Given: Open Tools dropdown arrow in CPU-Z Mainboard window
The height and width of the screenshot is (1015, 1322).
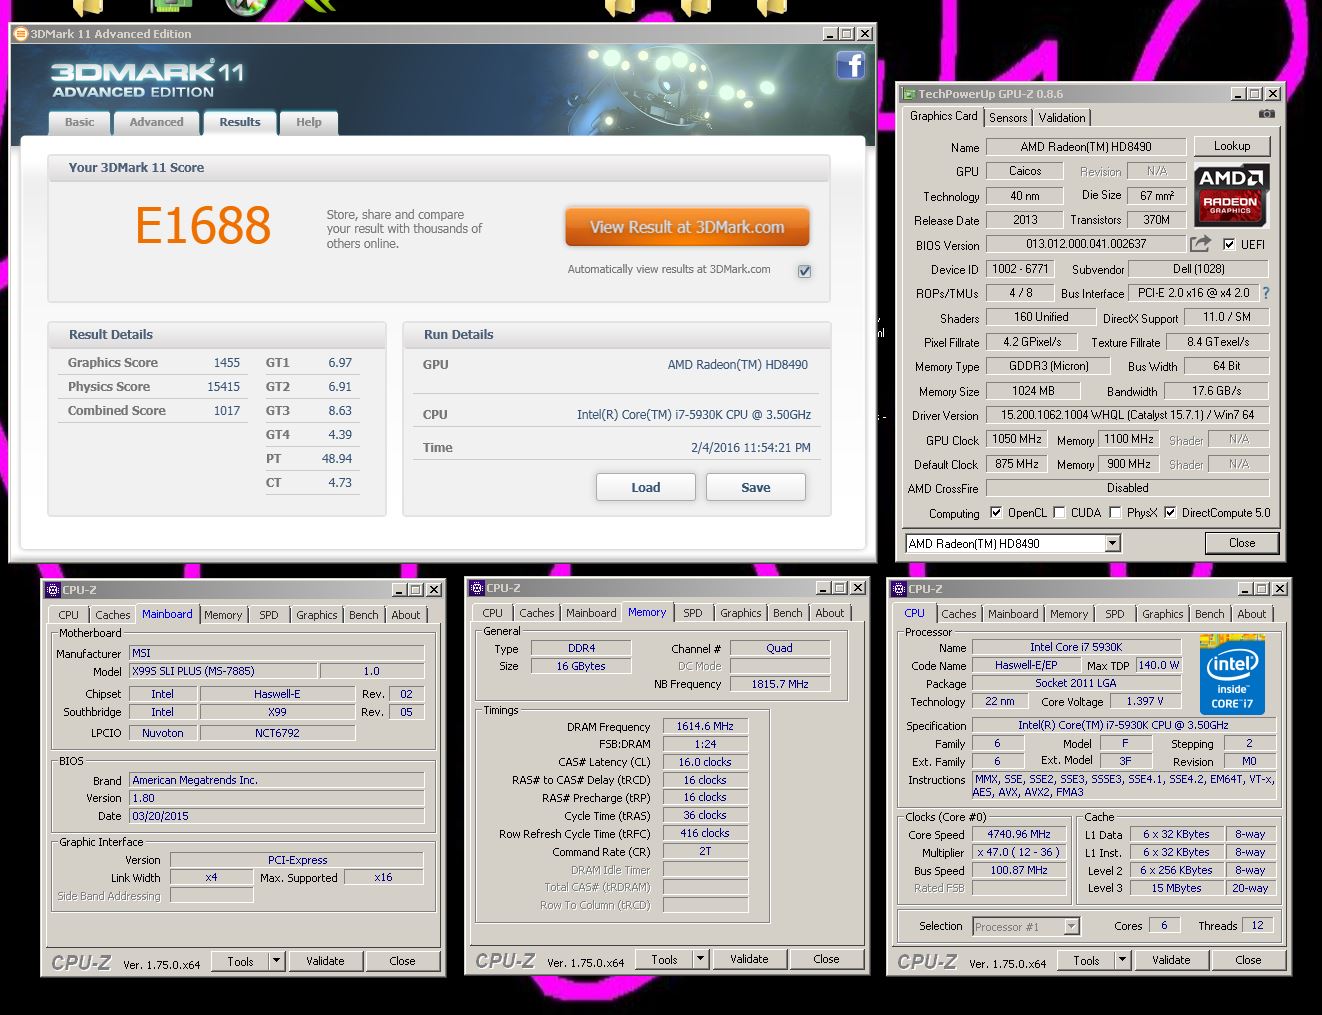Looking at the screenshot, I should [x=277, y=961].
